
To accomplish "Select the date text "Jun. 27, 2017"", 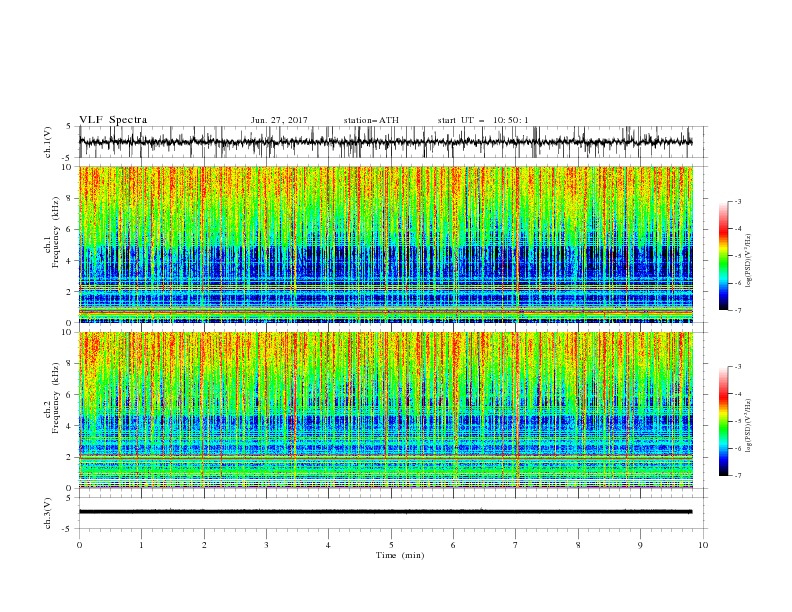I will pos(279,120).
